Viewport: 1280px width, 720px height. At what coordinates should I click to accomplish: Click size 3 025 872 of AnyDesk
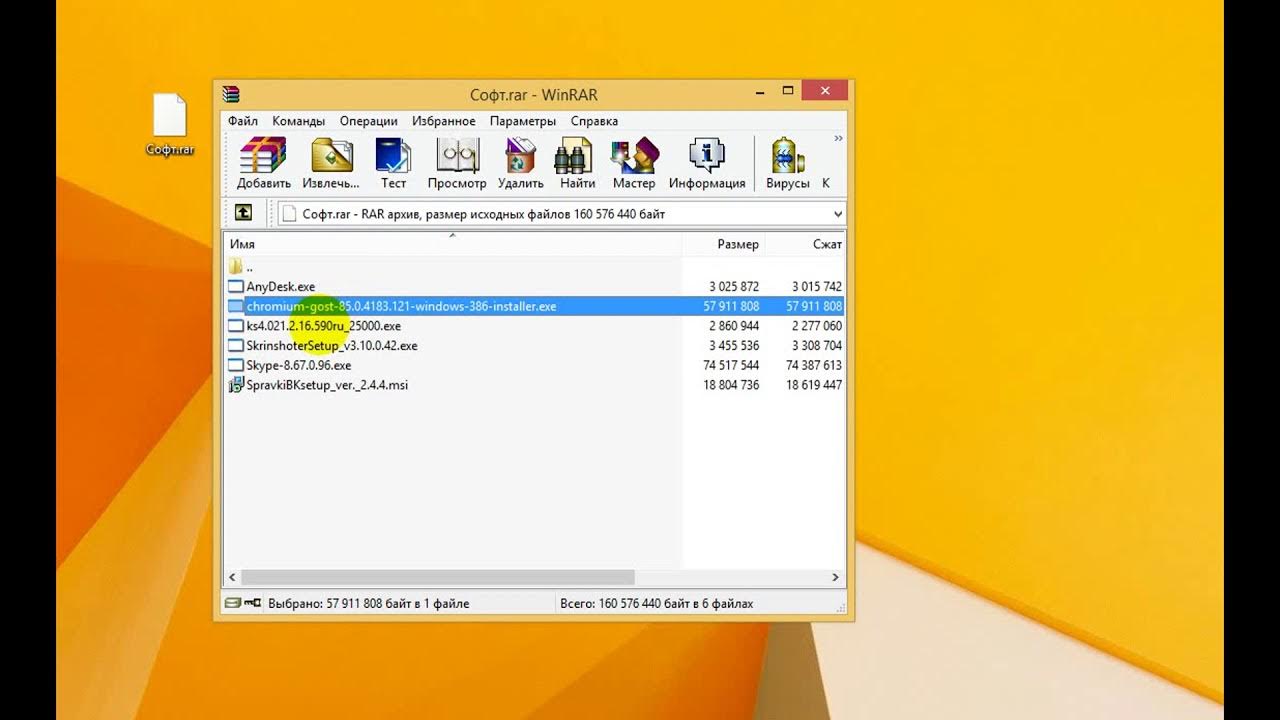pos(734,287)
